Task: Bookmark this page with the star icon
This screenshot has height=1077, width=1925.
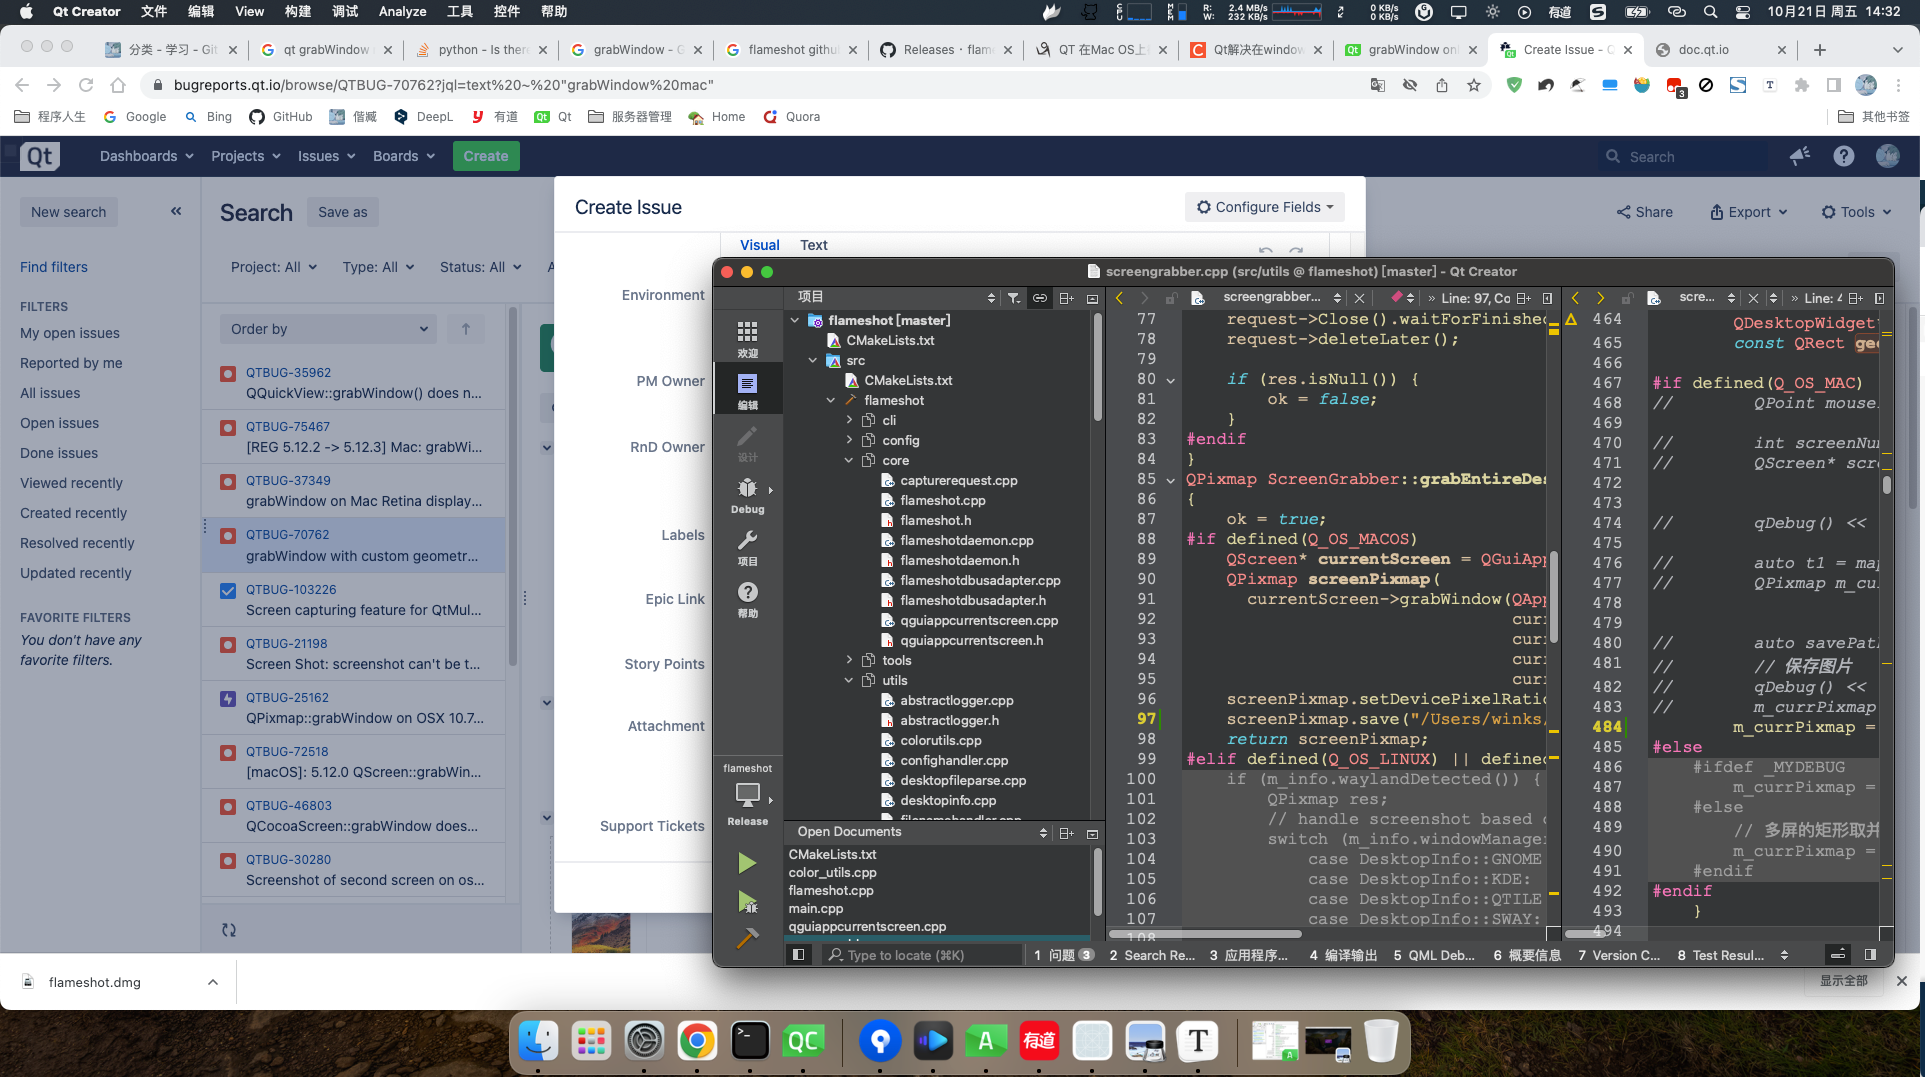Action: (1473, 85)
